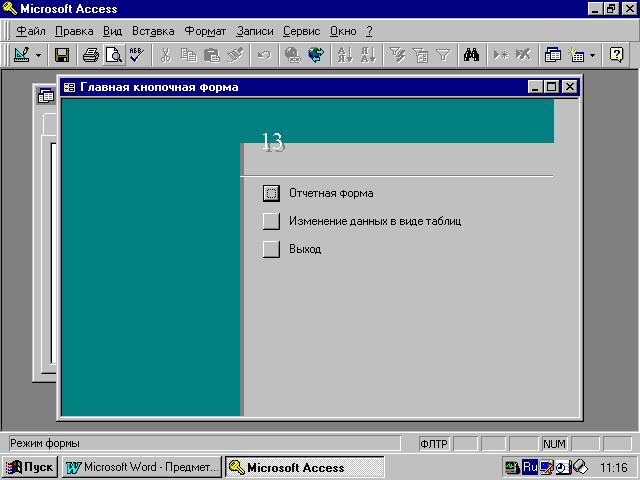Create a New Object toolbar icon

pyautogui.click(x=576, y=55)
